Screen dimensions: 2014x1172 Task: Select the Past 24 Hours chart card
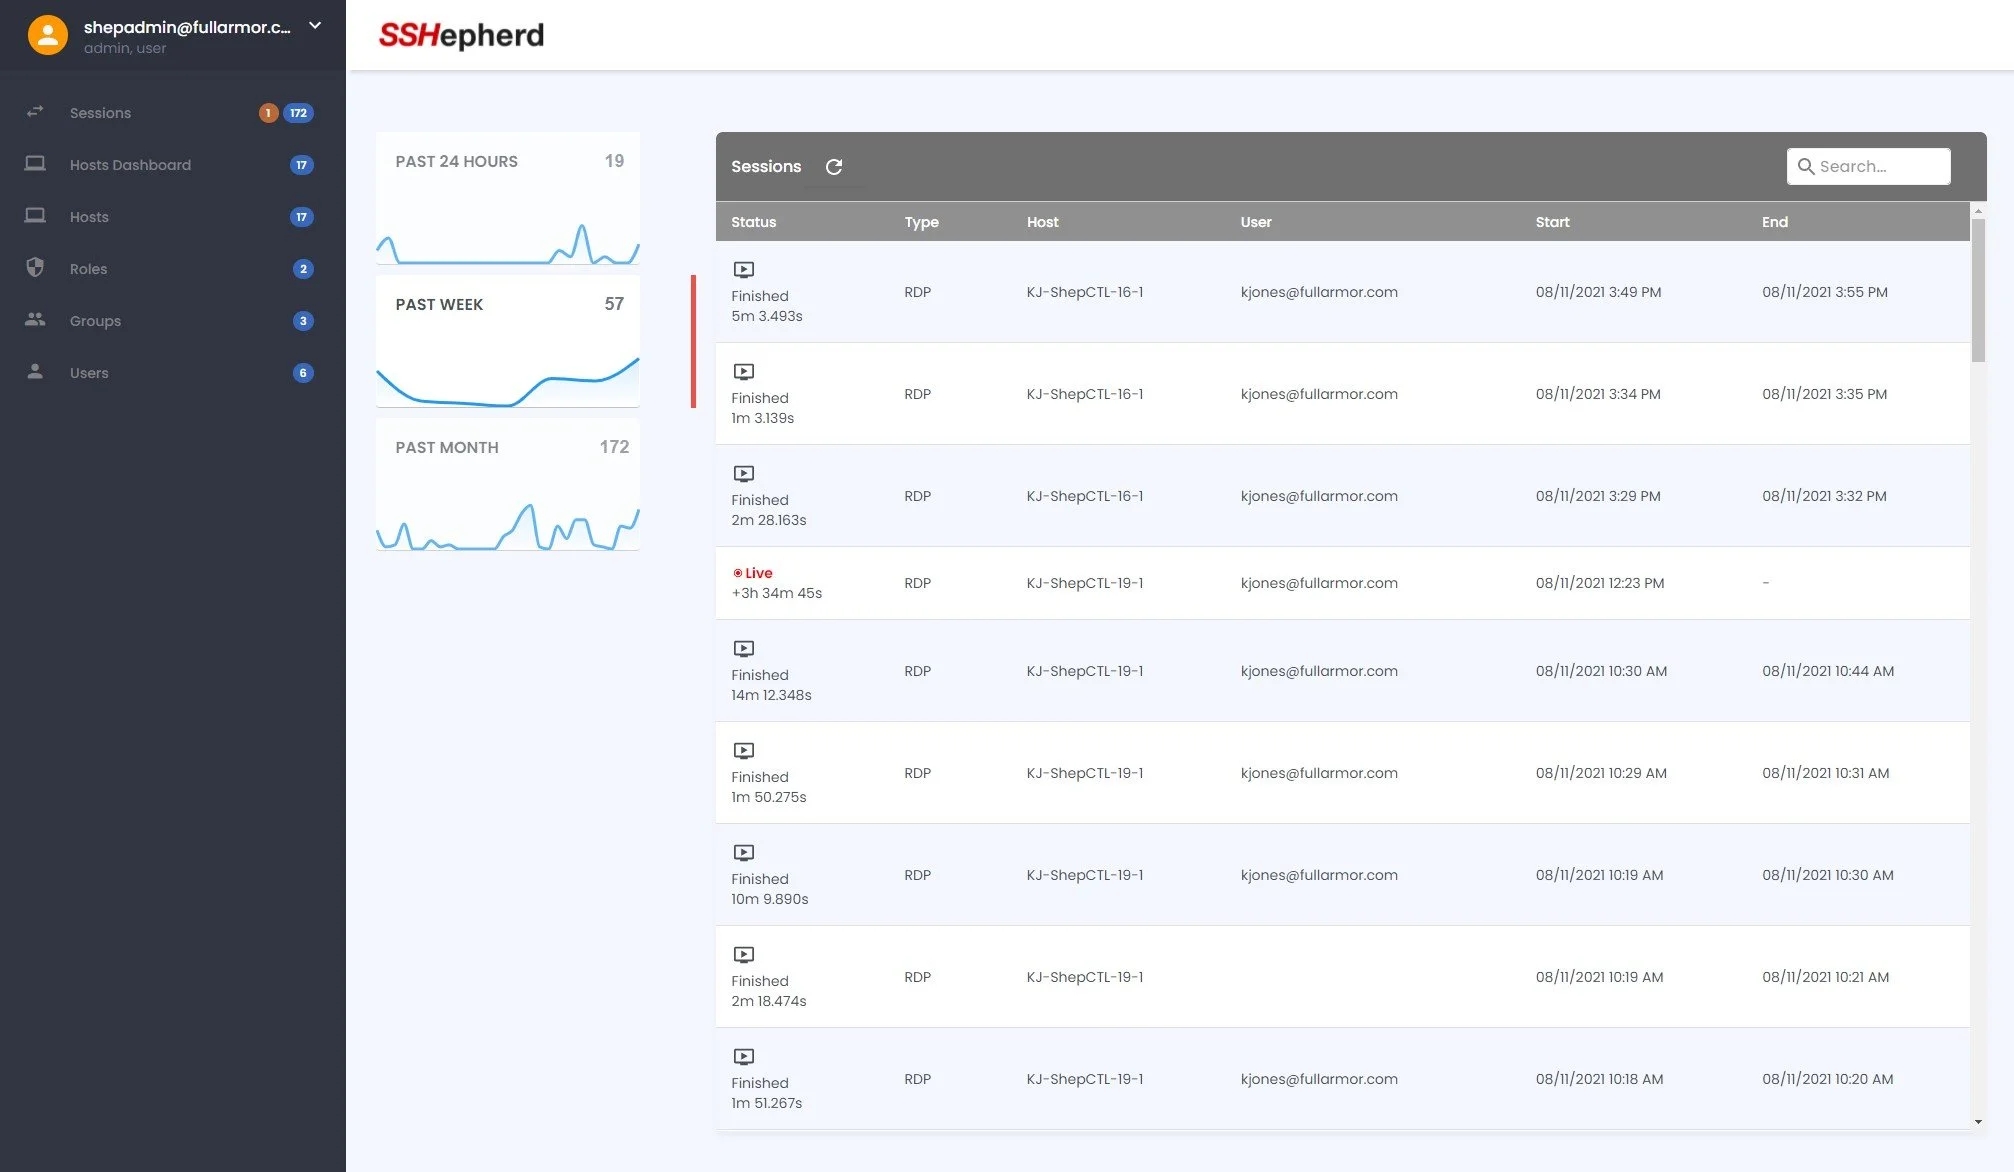click(x=508, y=198)
